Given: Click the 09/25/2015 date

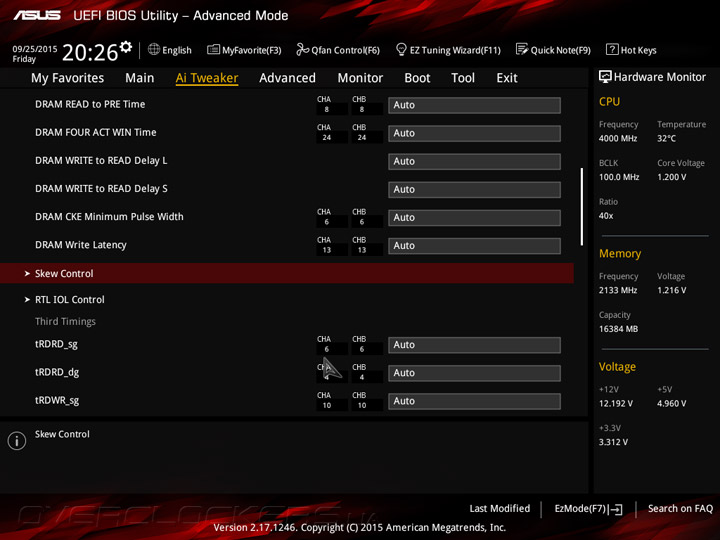Looking at the screenshot, I should pos(35,49).
